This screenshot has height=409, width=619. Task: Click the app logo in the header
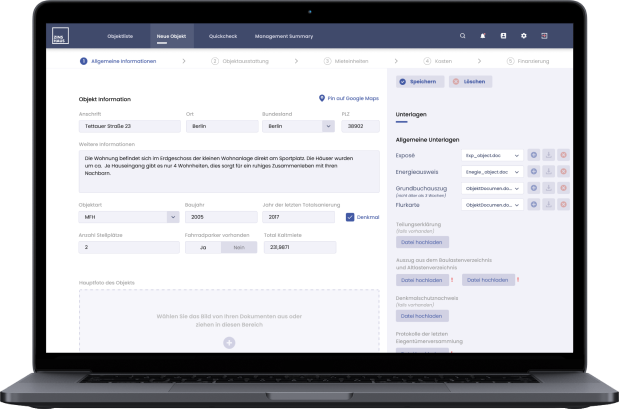coord(60,36)
